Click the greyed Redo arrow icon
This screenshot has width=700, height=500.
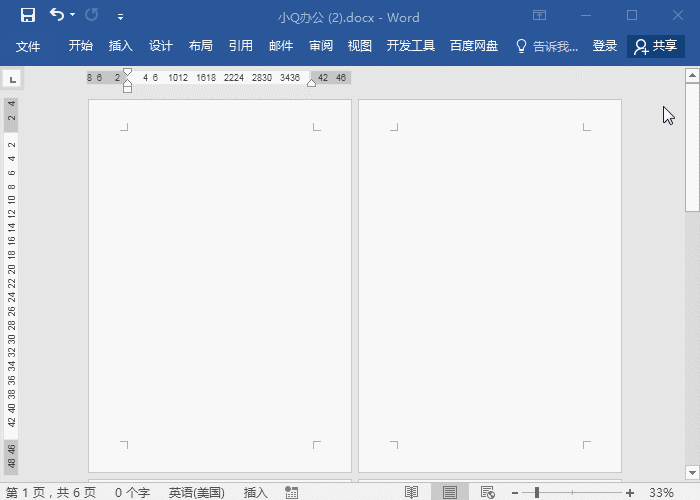click(x=92, y=15)
